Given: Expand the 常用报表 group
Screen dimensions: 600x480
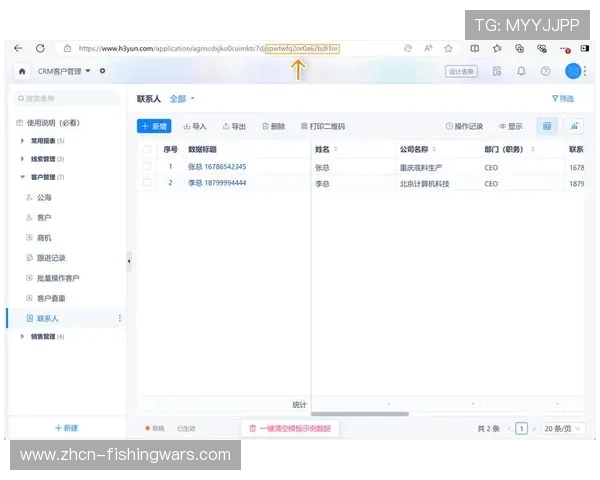Looking at the screenshot, I should (x=22, y=141).
